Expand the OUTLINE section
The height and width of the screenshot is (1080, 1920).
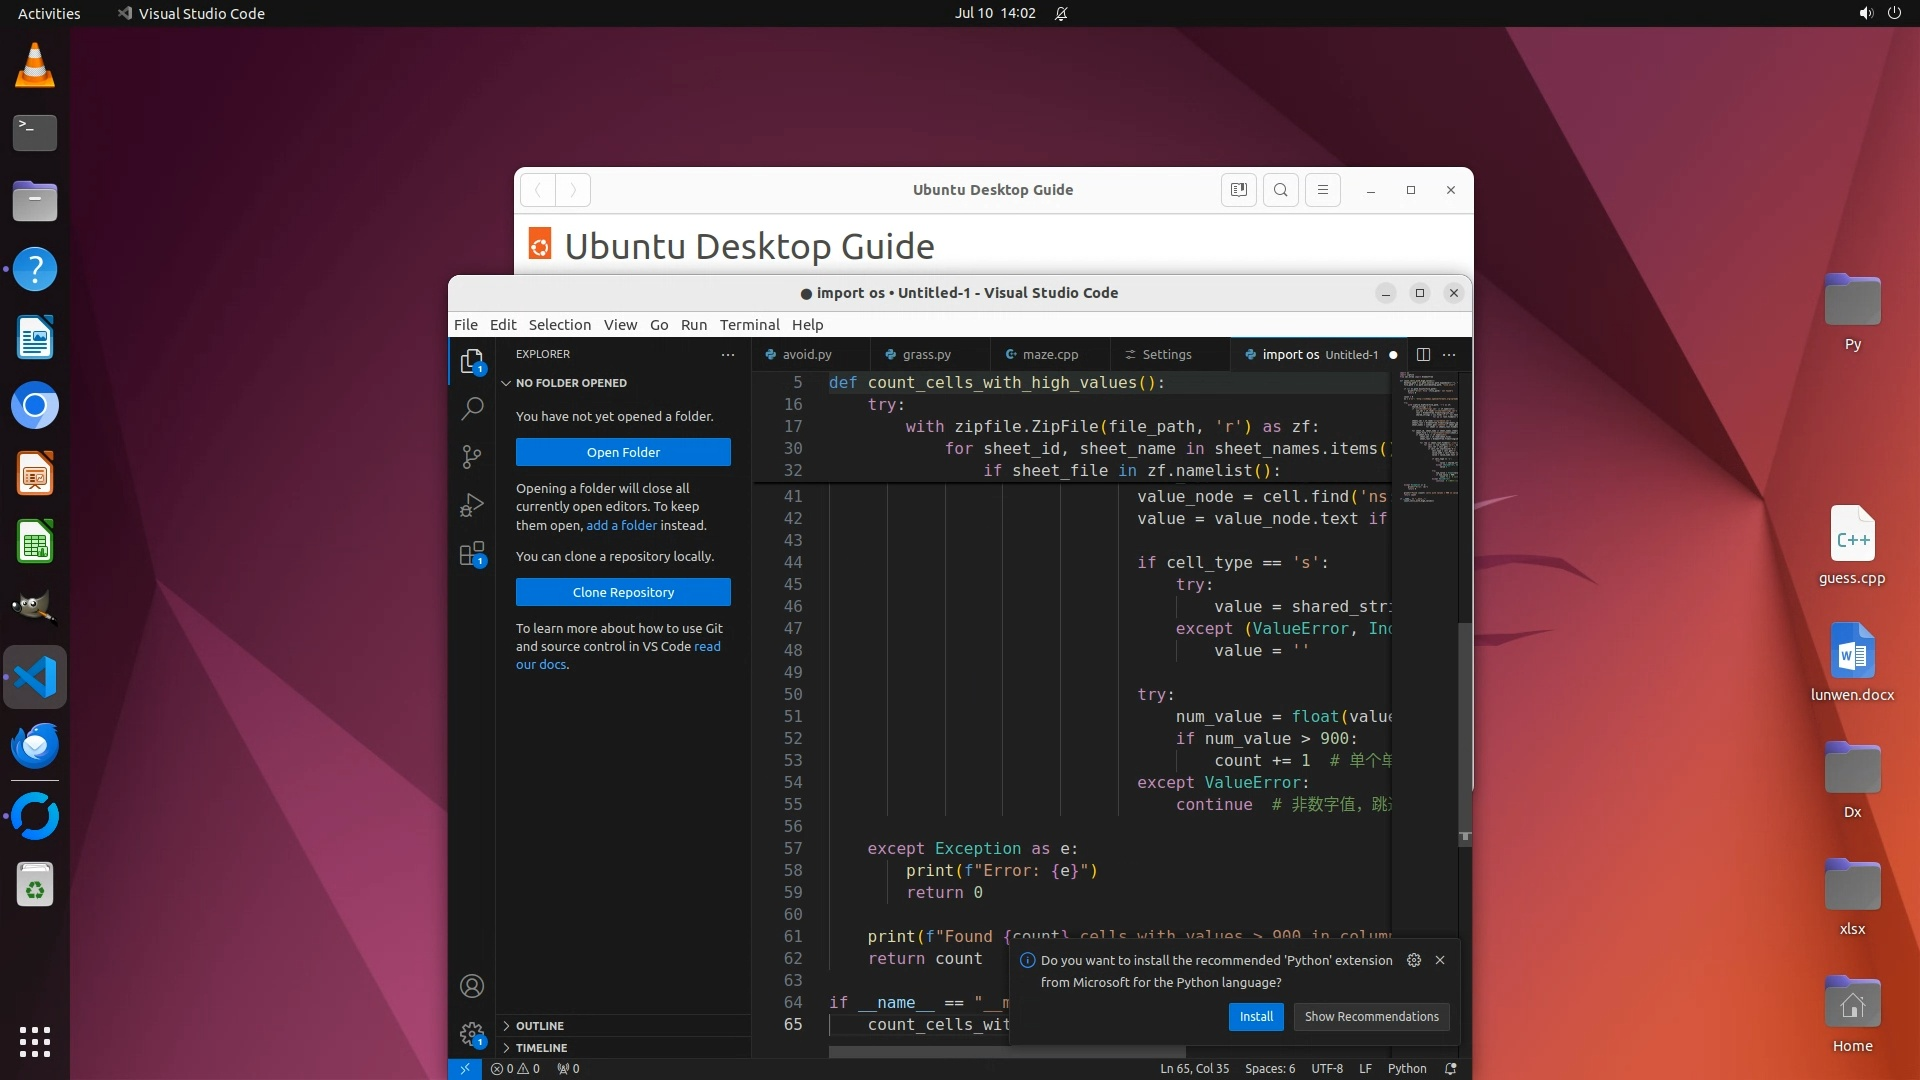coord(539,1026)
